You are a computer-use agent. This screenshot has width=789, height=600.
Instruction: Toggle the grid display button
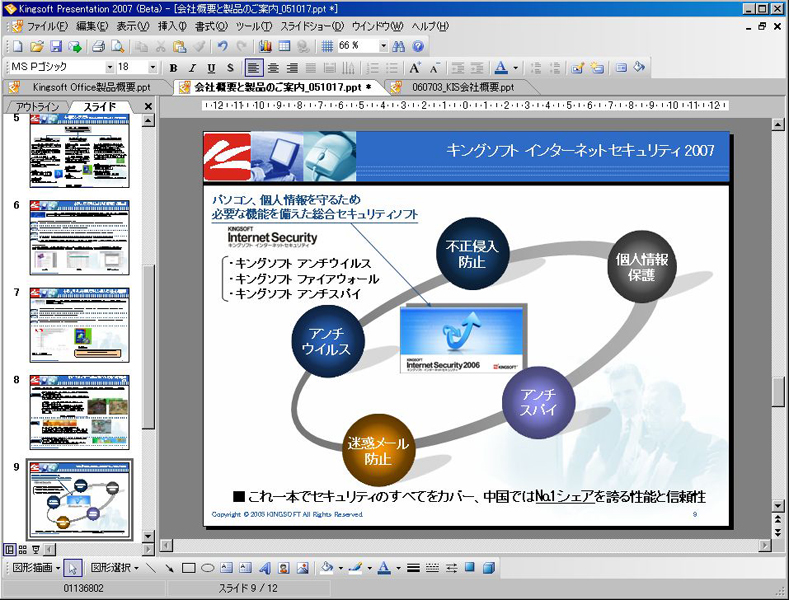click(x=327, y=46)
